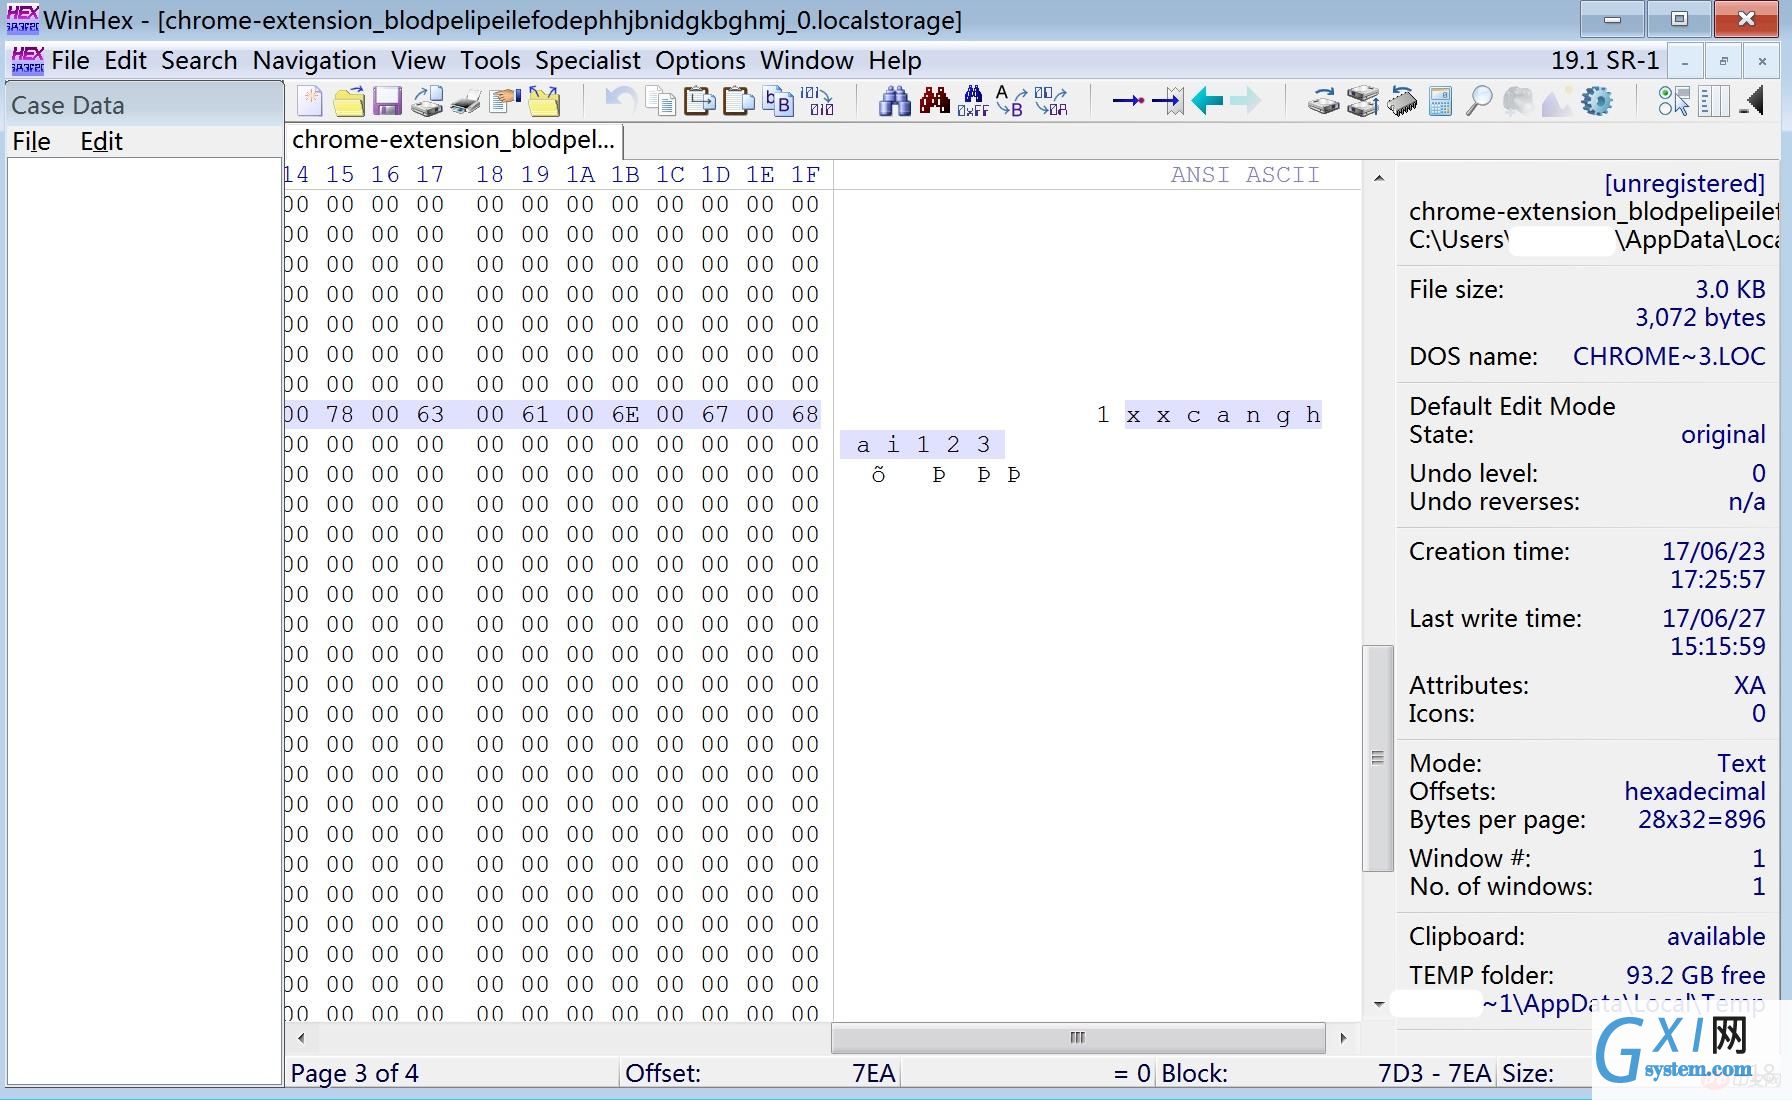Minimize the inner document window
This screenshot has height=1100, width=1792.
pyautogui.click(x=1685, y=62)
